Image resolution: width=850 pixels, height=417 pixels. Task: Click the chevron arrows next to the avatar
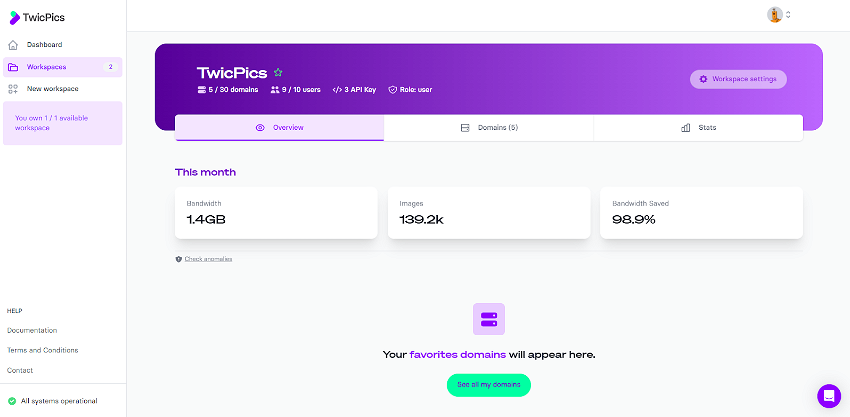[x=788, y=15]
